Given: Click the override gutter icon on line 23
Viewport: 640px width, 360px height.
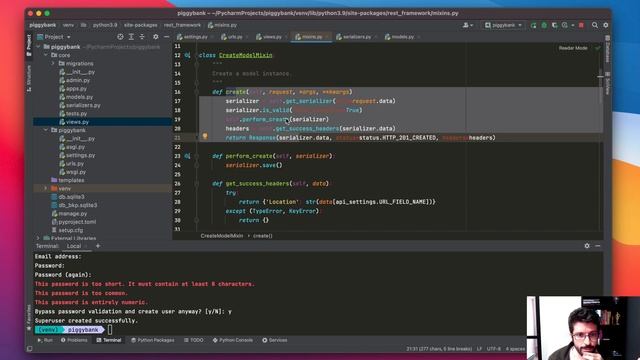Looking at the screenshot, I should (187, 156).
